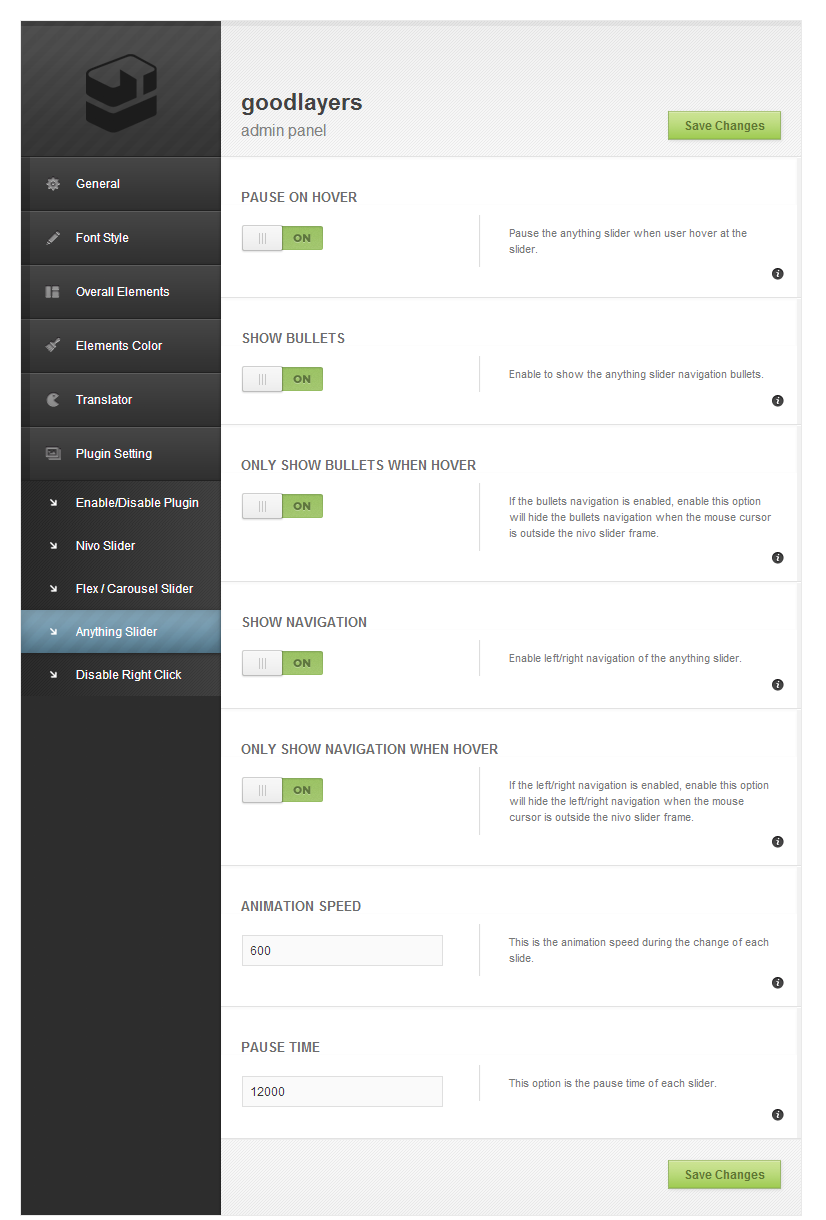Click the paintbrush icon for Elements Color

[x=53, y=346]
